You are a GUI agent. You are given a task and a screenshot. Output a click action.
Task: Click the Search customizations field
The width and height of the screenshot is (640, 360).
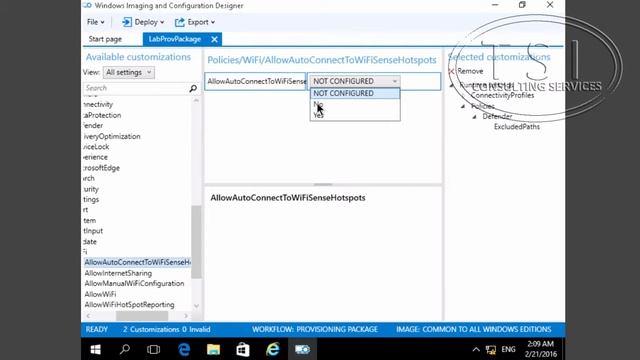point(136,88)
